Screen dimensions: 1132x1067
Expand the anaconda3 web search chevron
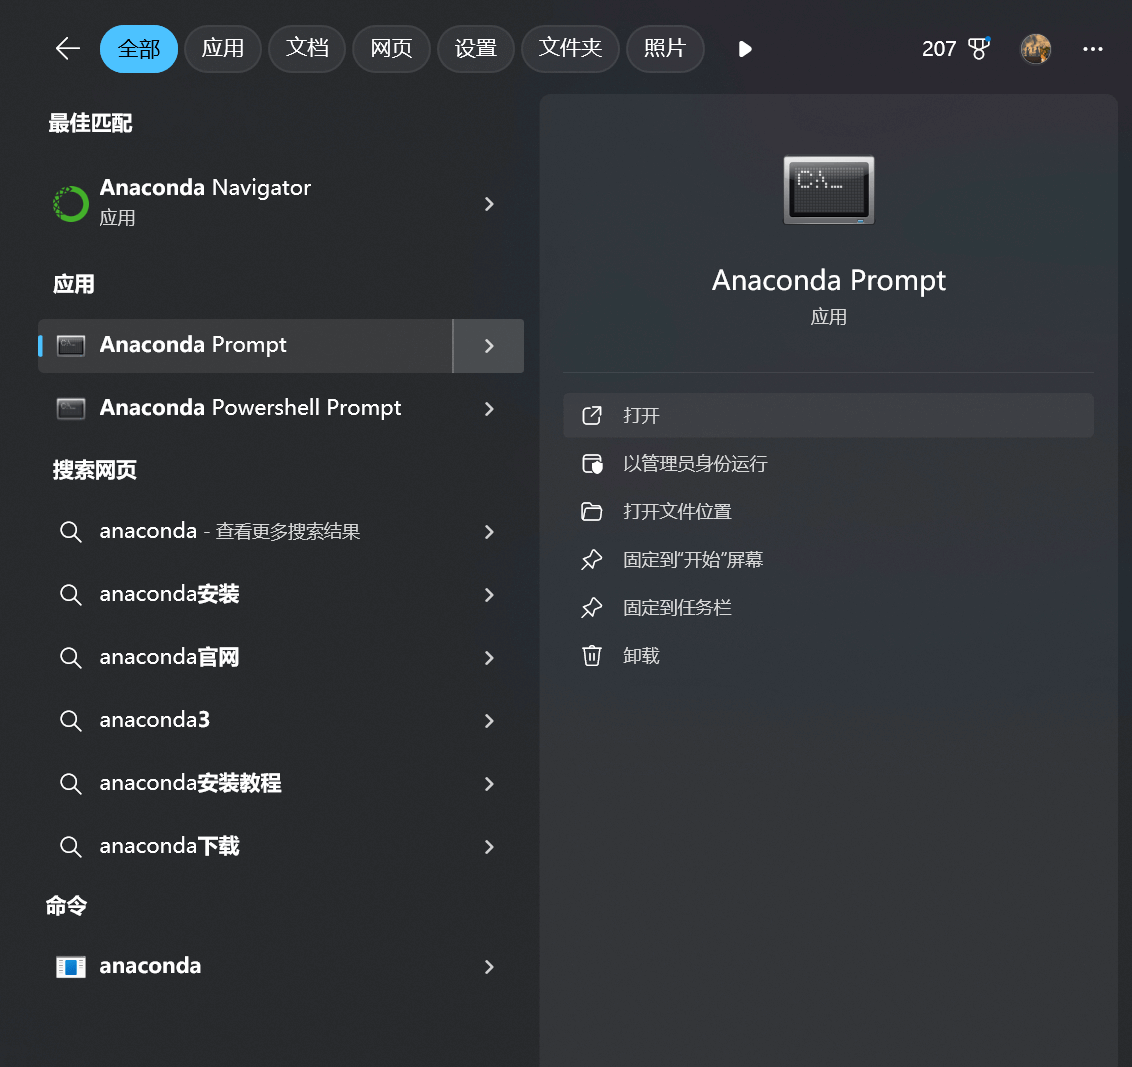pyautogui.click(x=489, y=720)
